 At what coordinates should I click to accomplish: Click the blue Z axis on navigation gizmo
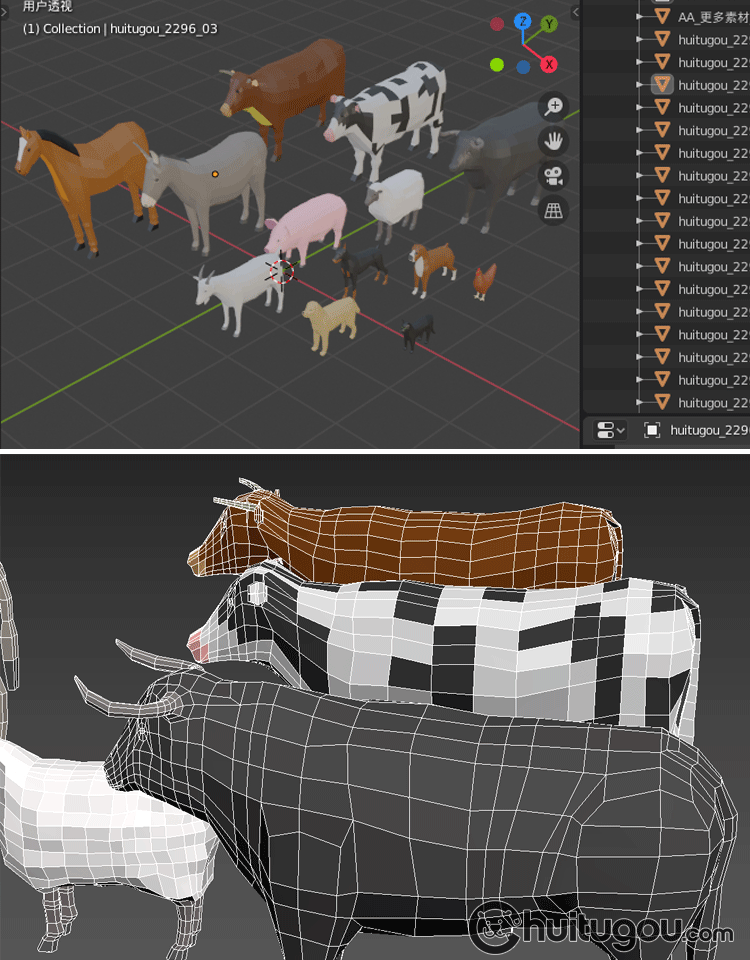click(522, 22)
